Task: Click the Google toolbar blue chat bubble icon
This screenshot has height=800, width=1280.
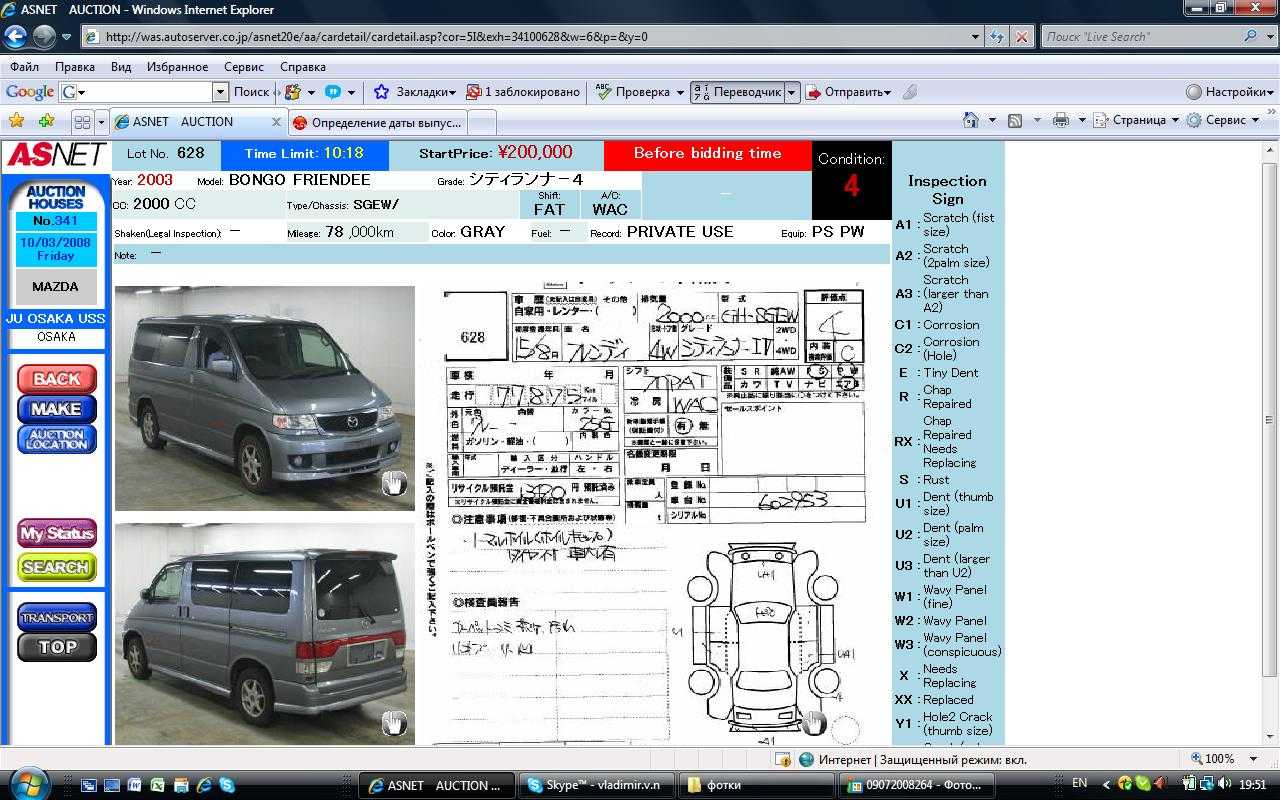Action: tap(333, 92)
